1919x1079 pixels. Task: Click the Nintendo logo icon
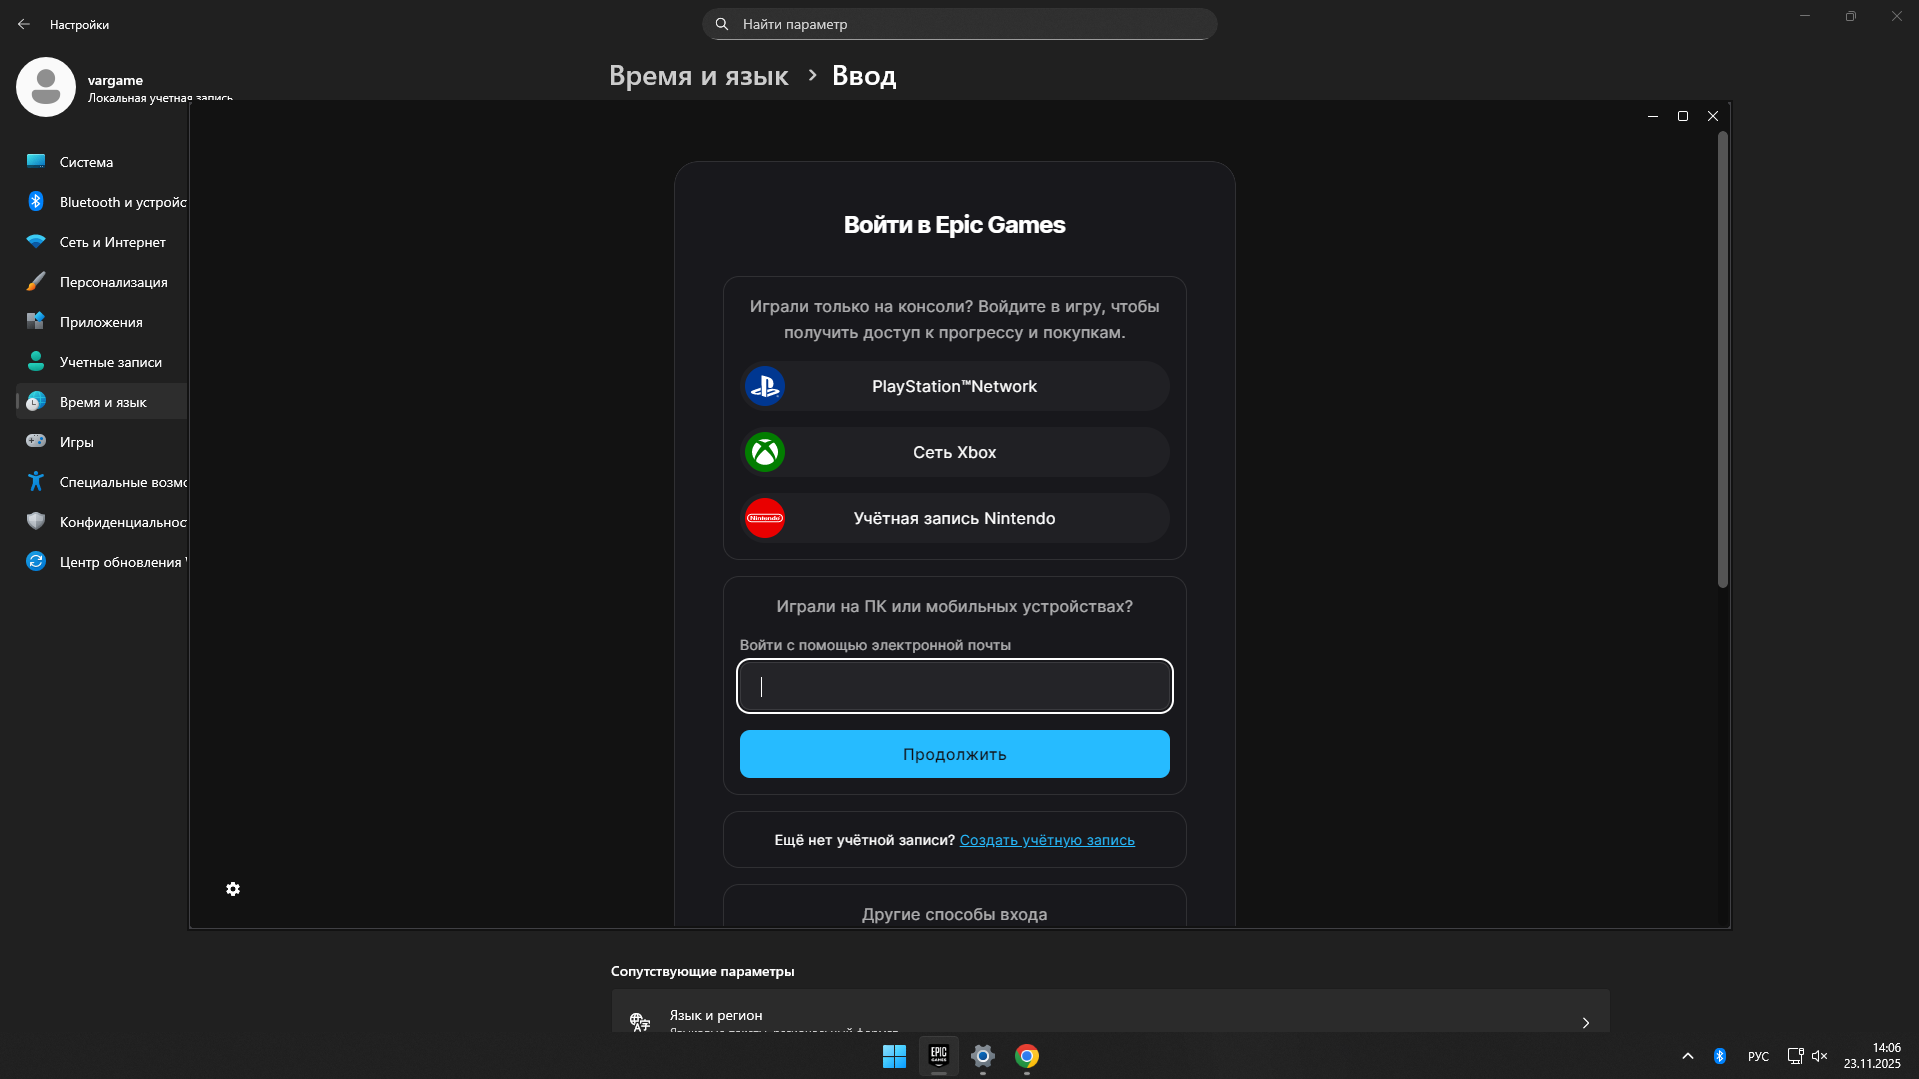(765, 518)
